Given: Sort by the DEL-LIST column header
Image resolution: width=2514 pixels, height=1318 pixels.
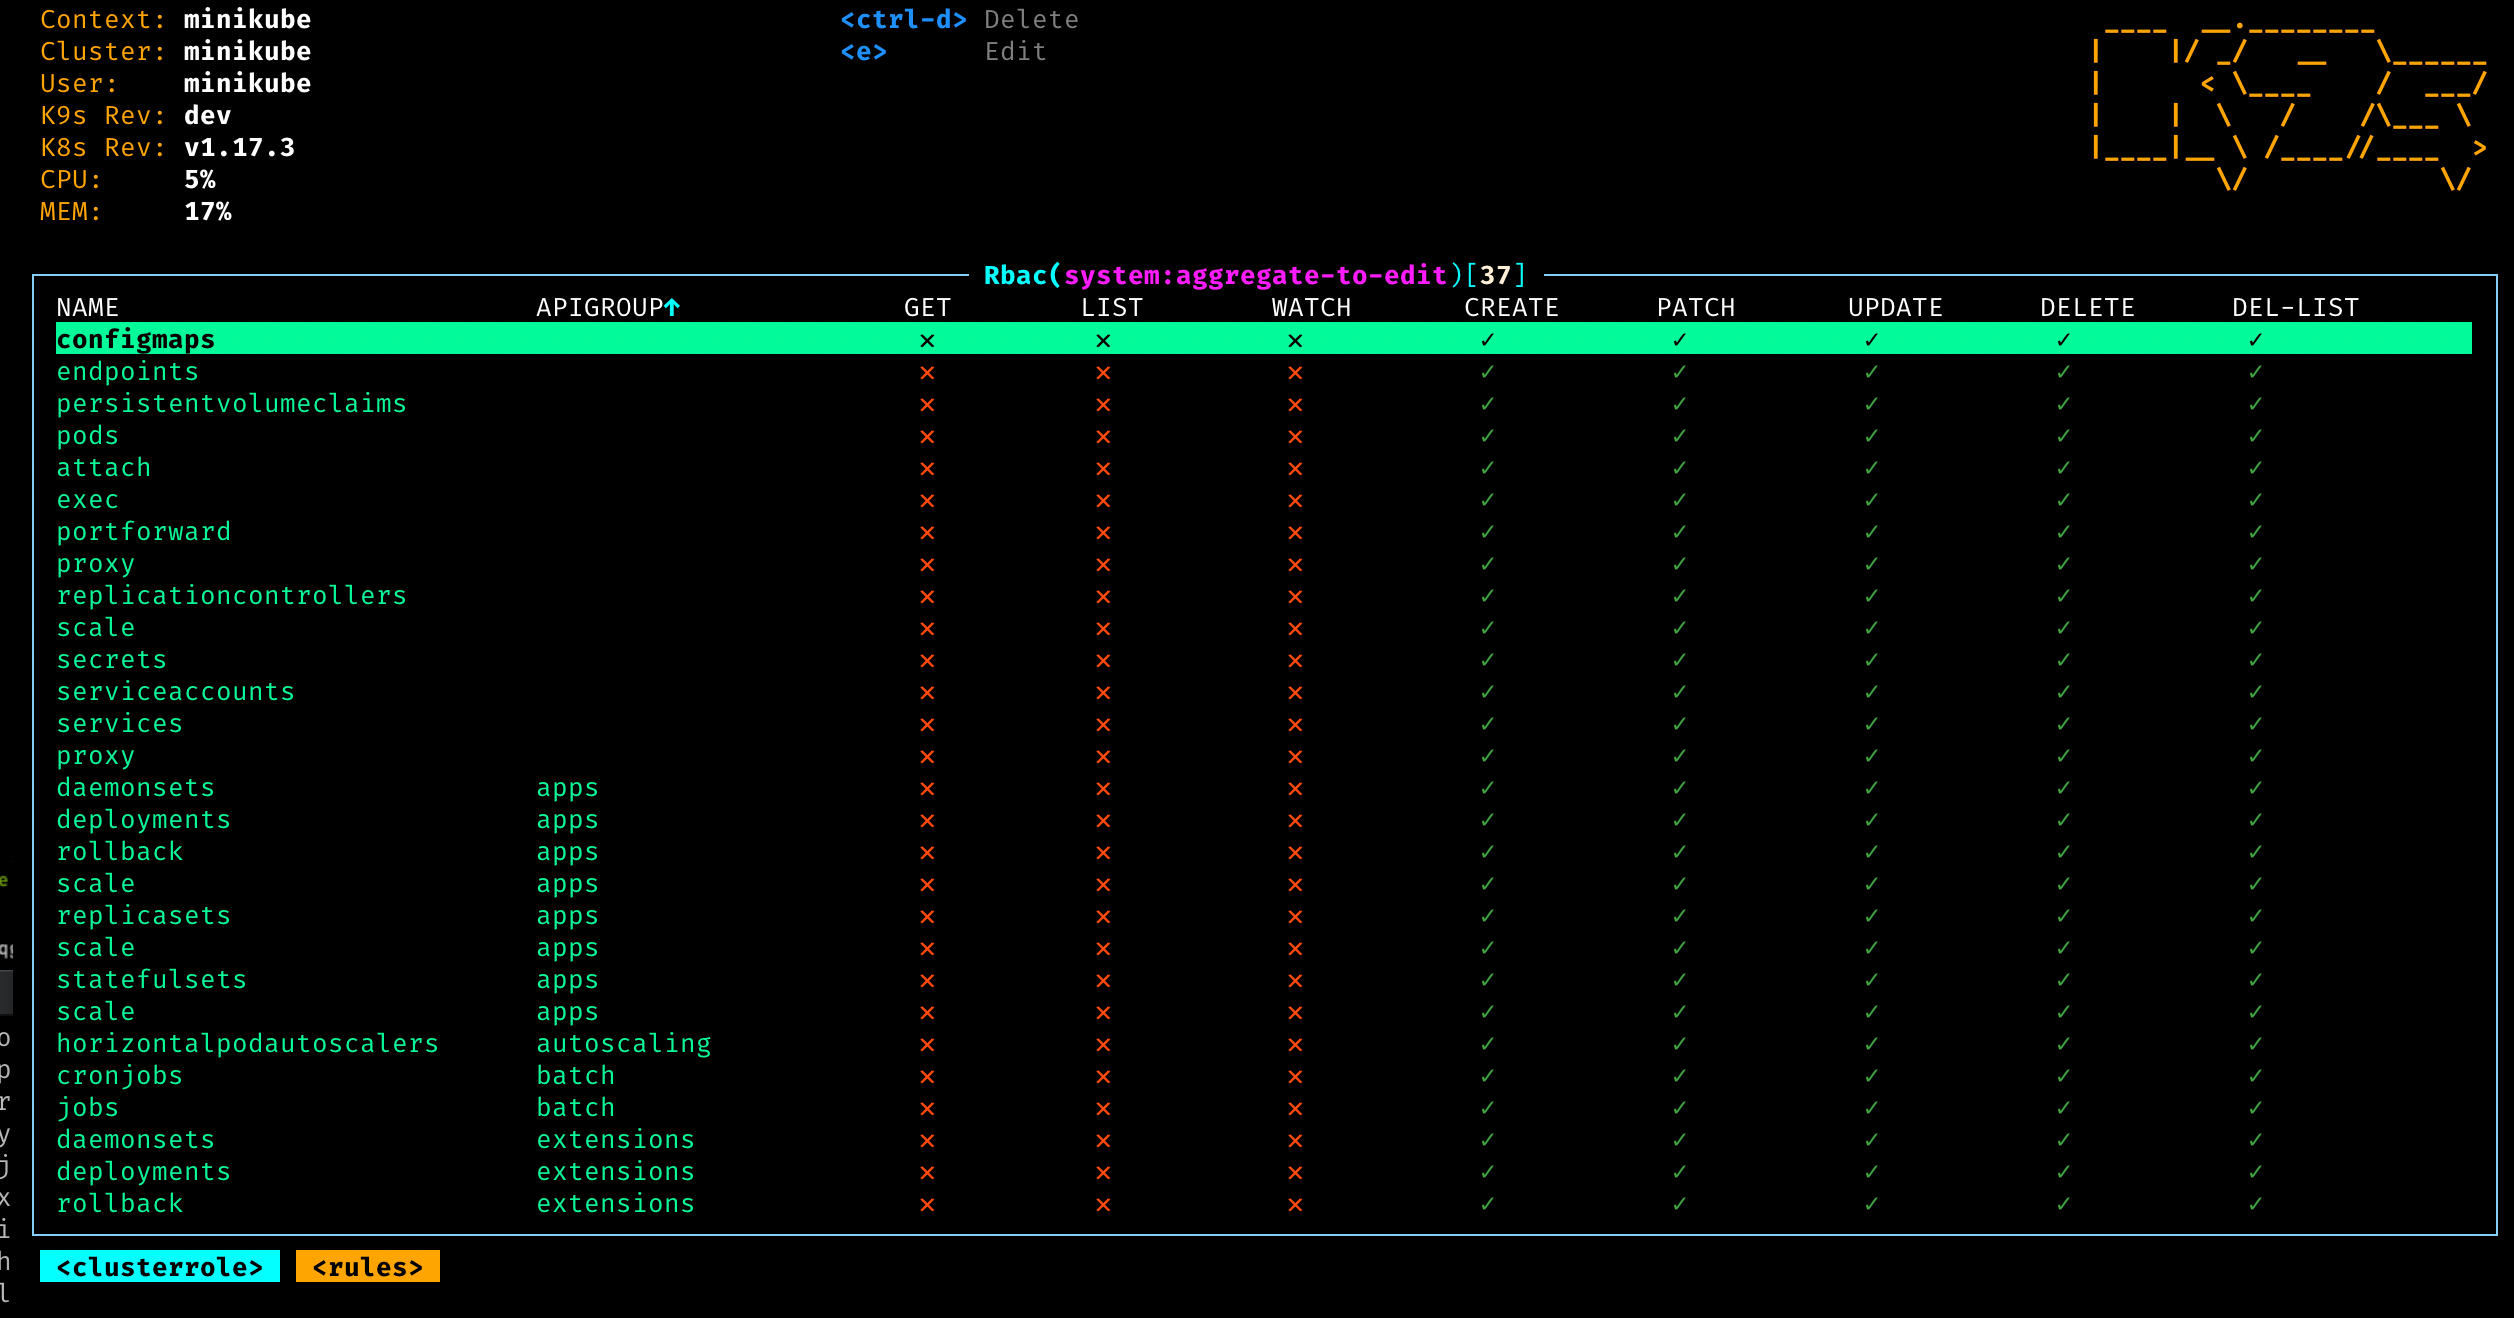Looking at the screenshot, I should 2294,308.
